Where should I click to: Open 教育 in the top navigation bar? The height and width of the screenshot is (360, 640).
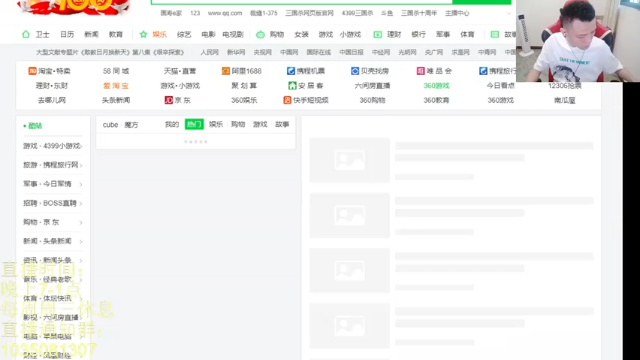[x=116, y=35]
